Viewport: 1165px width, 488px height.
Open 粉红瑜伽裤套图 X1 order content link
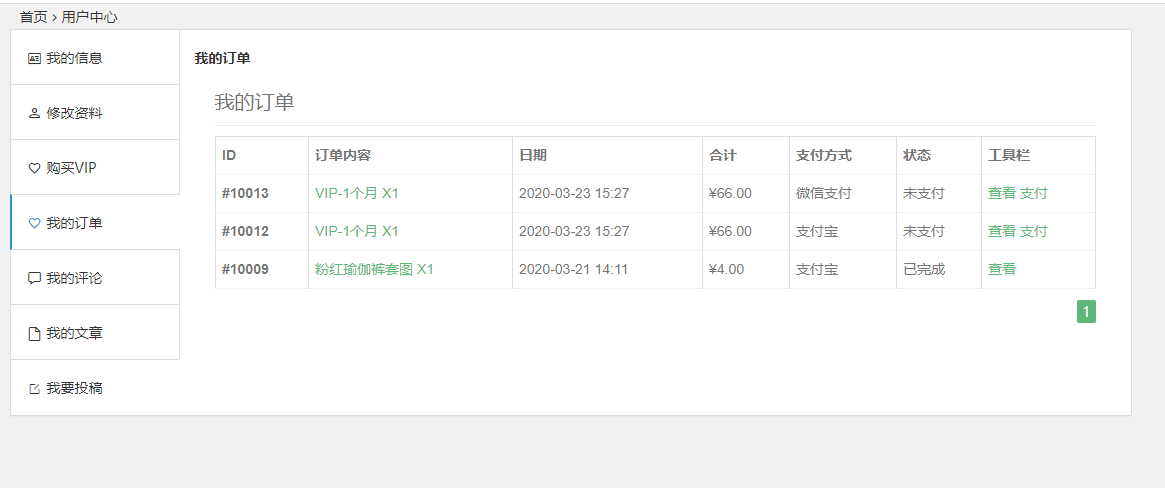(374, 269)
